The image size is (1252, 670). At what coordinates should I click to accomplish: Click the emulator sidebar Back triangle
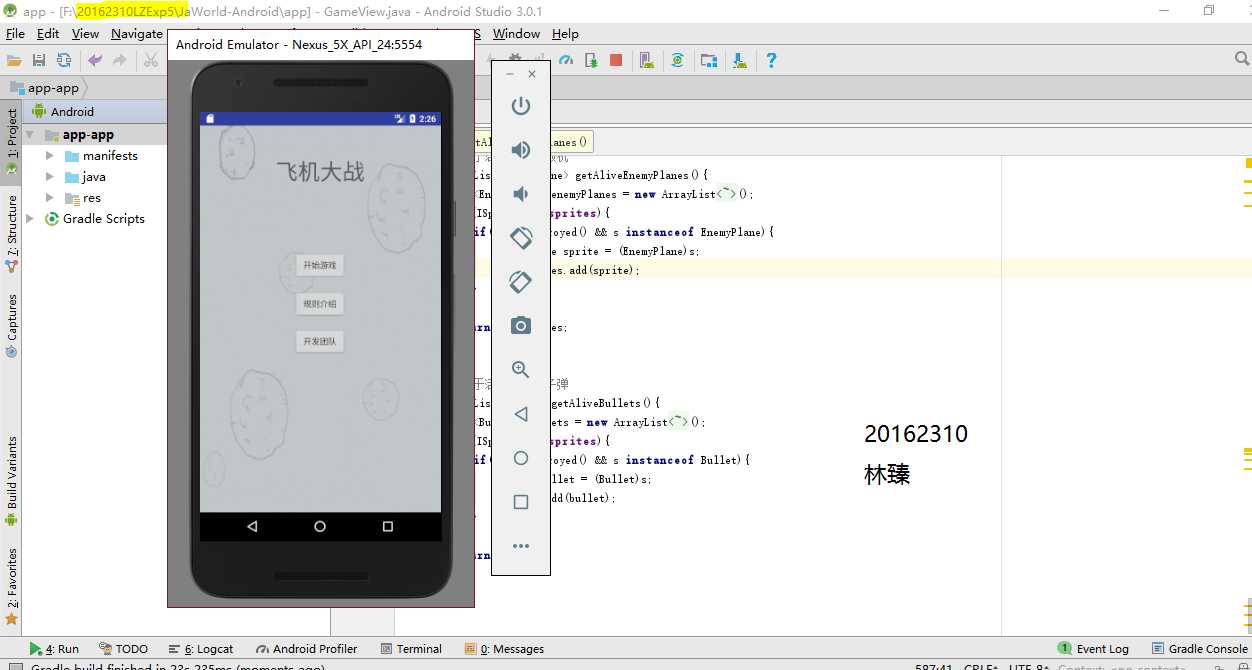tap(521, 414)
